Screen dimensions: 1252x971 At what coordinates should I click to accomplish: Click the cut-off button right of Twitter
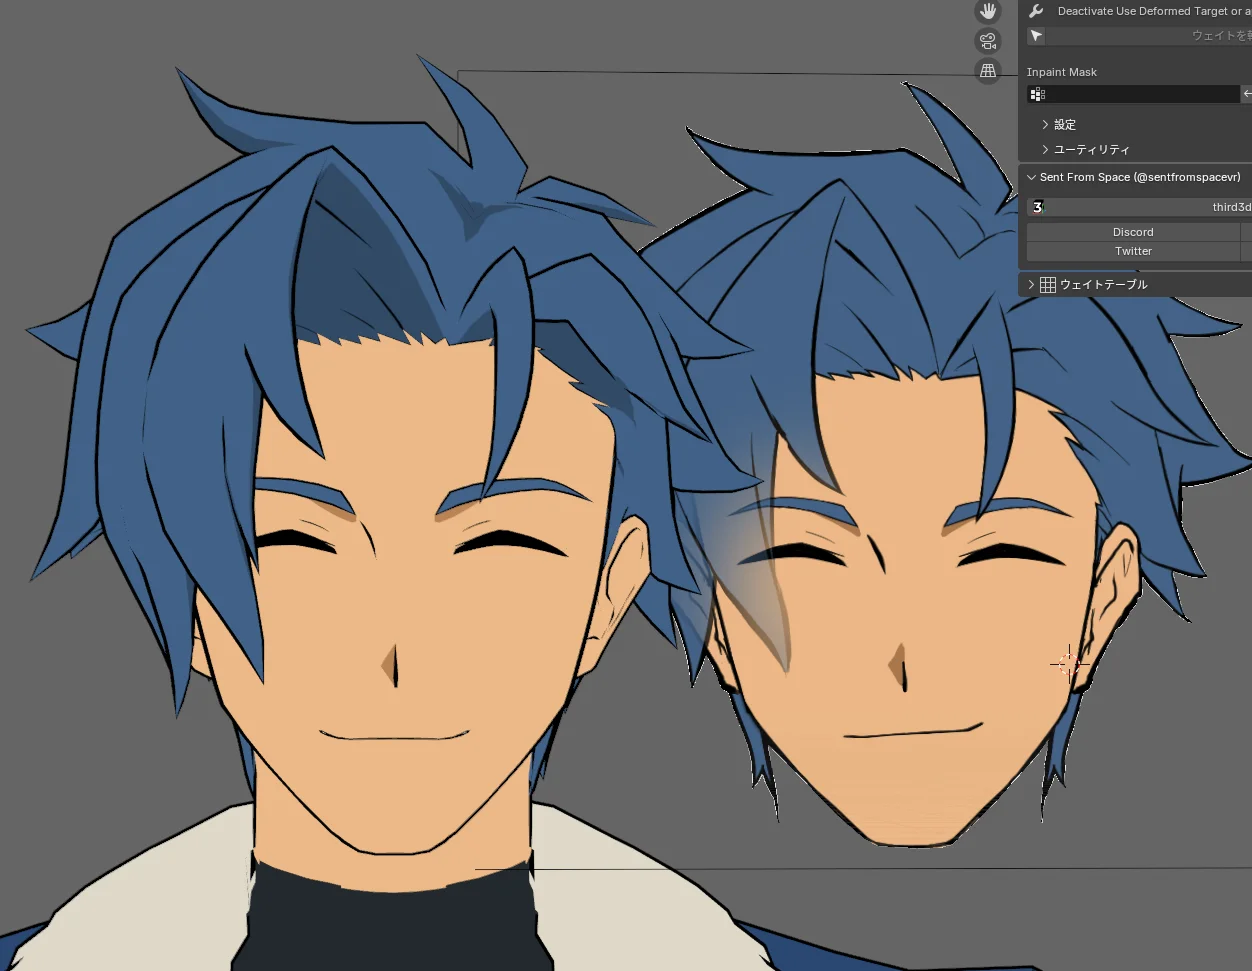(x=1247, y=251)
